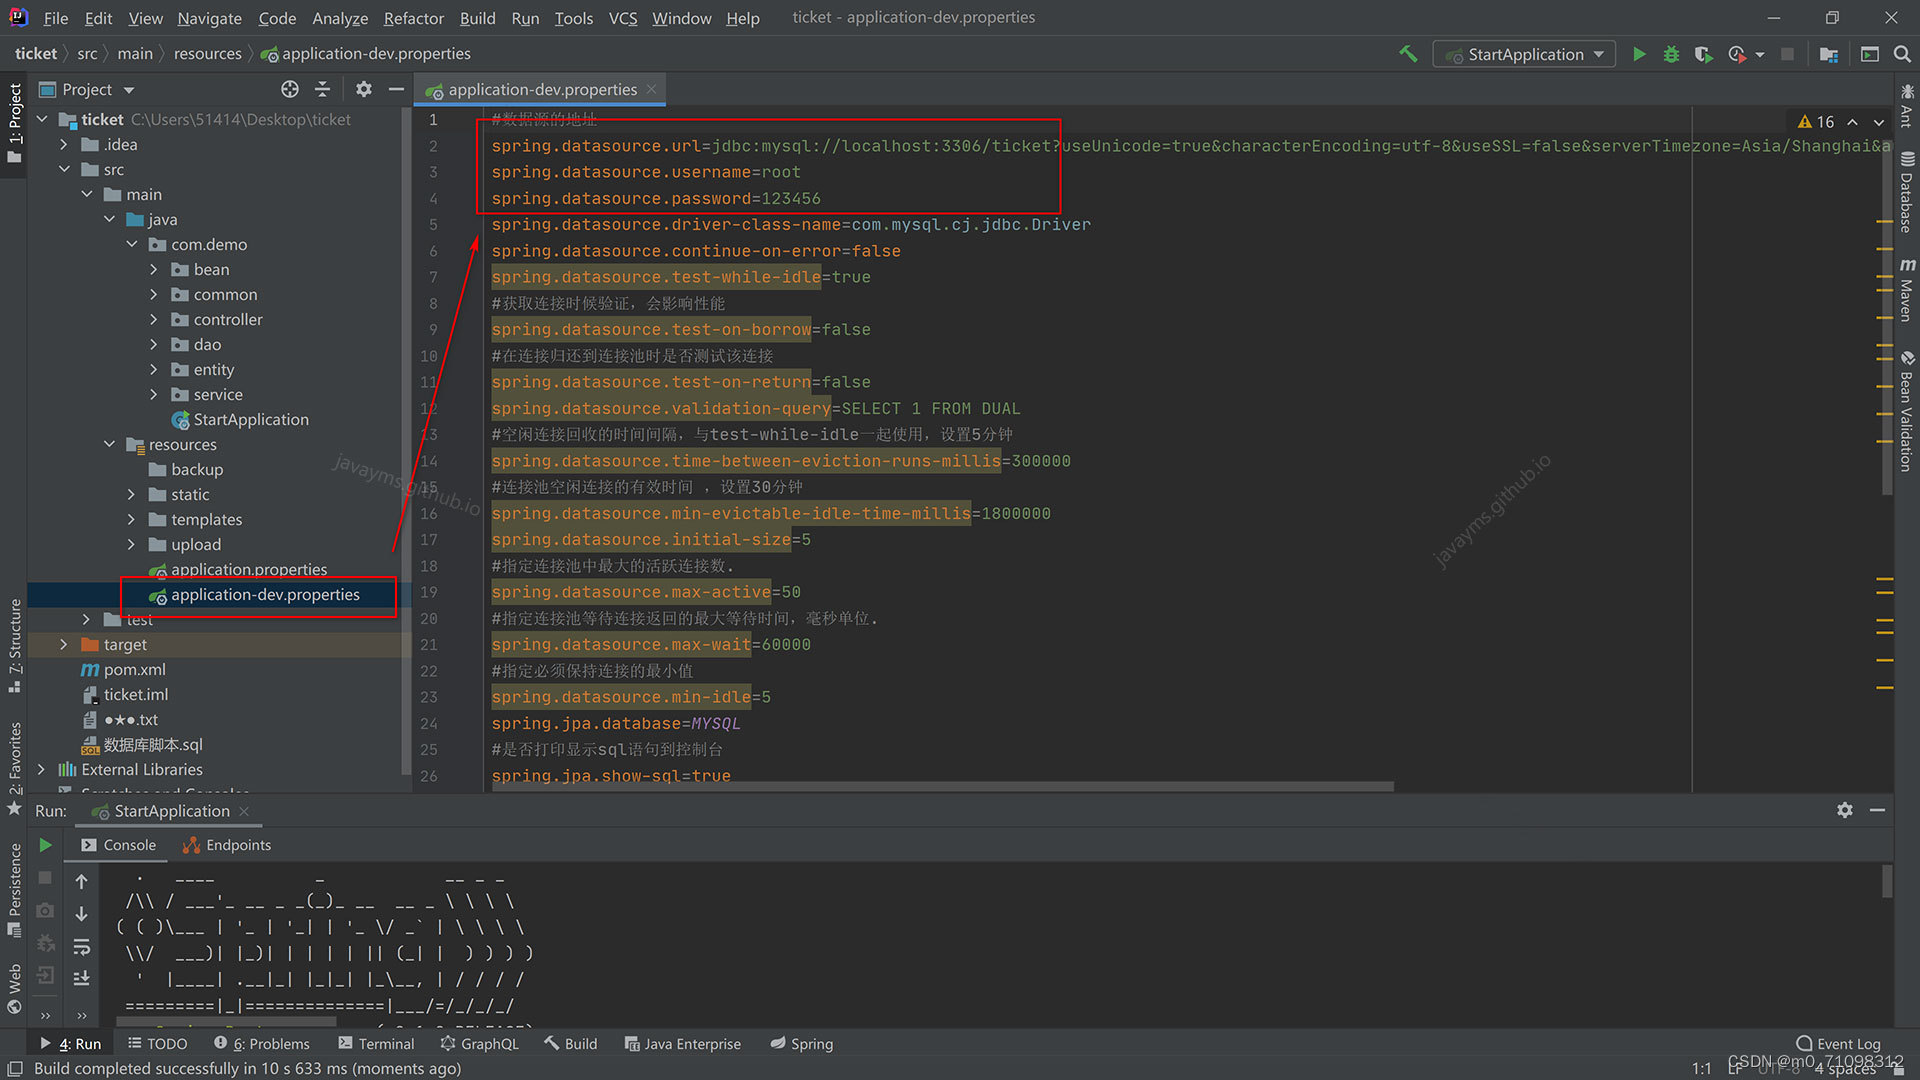Image resolution: width=1920 pixels, height=1080 pixels.
Task: Expand the .idea folder
Action: click(64, 144)
